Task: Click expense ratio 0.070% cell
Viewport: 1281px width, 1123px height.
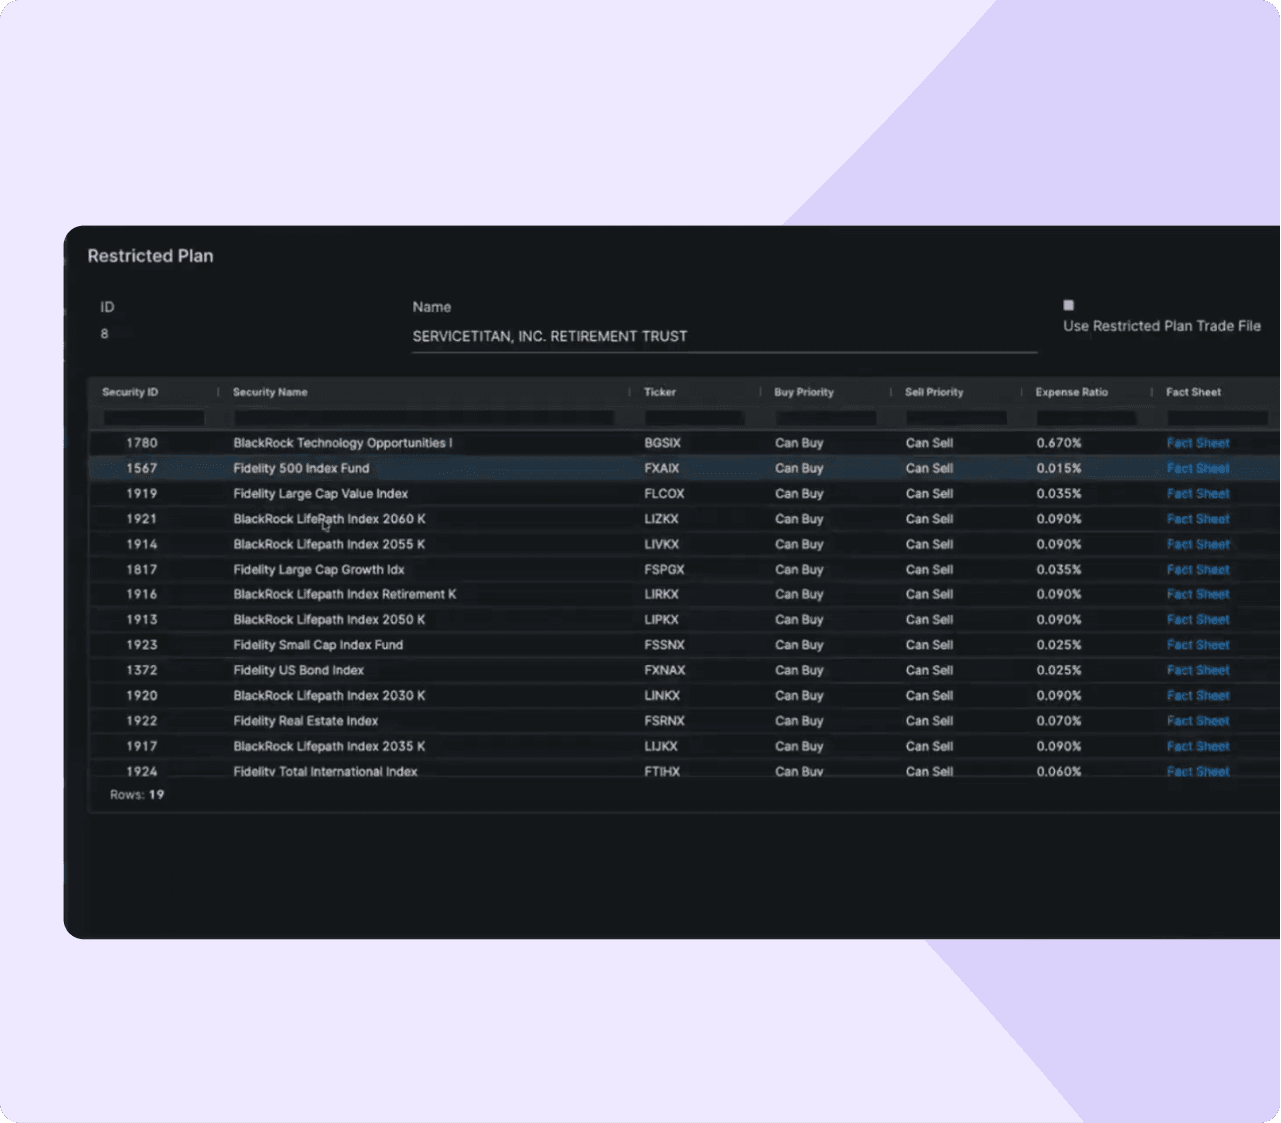Action: (1059, 721)
